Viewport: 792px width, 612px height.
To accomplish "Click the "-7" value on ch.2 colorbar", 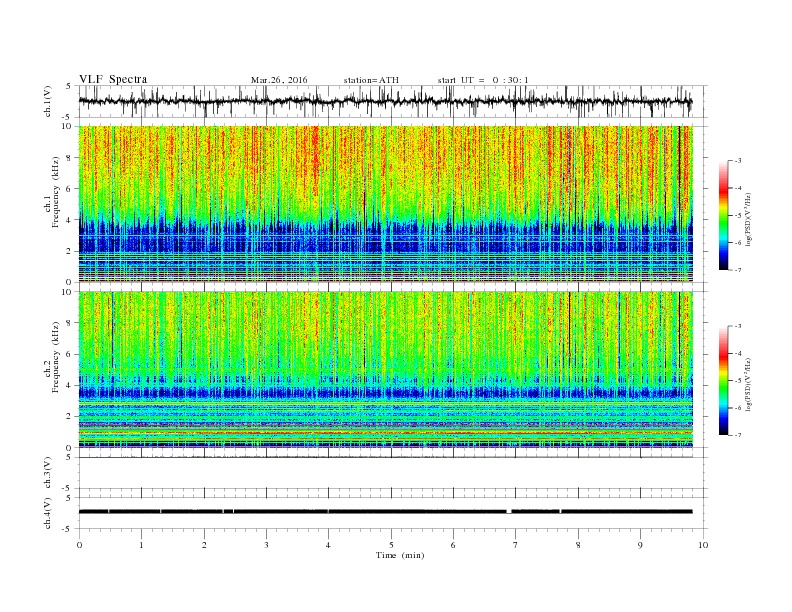I will tap(738, 435).
